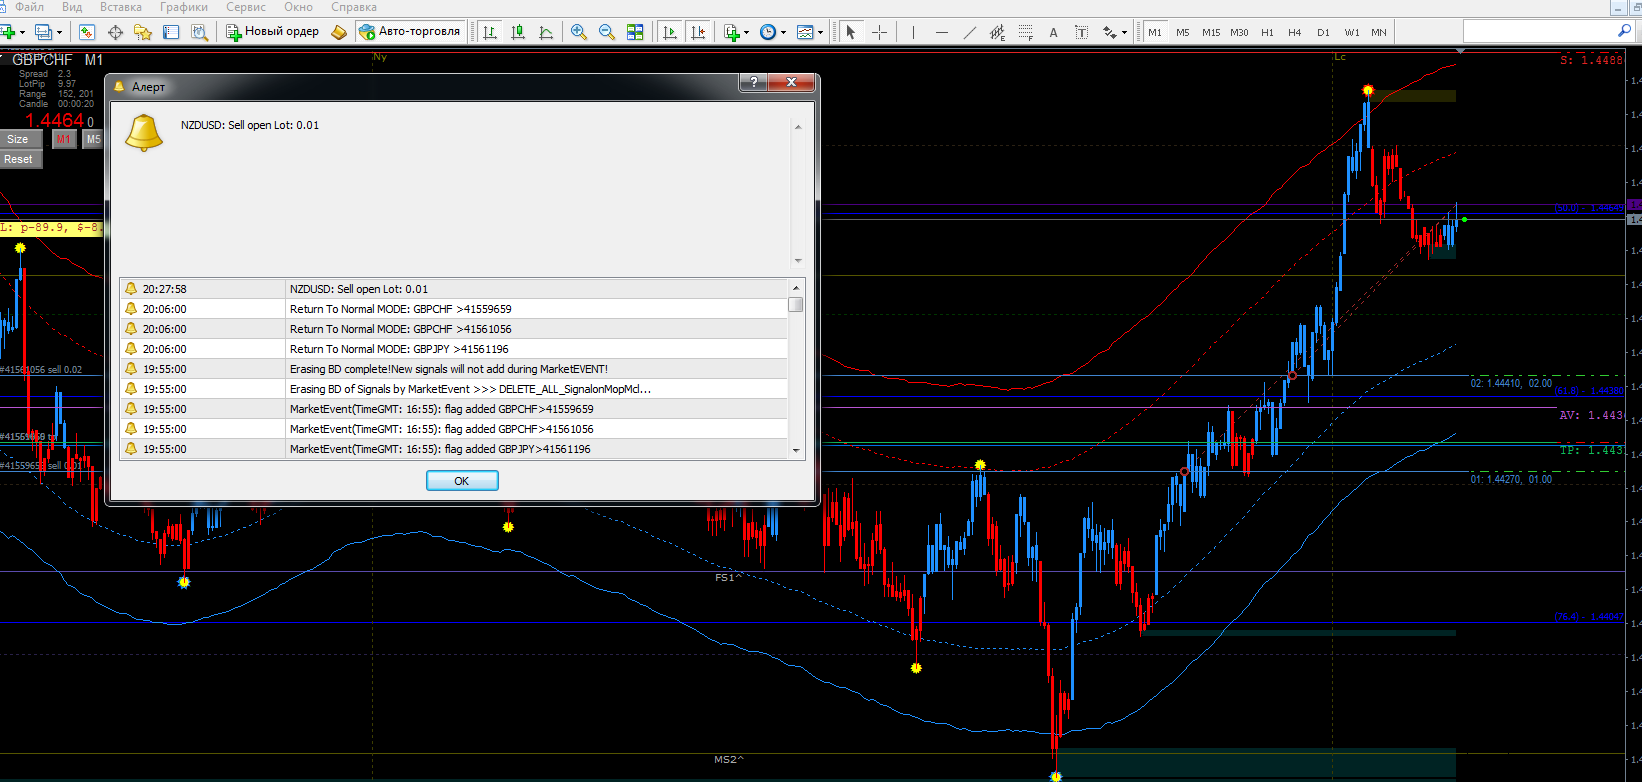Switch to H1 timeframe
Screen dimensions: 1642x782
click(x=1267, y=32)
